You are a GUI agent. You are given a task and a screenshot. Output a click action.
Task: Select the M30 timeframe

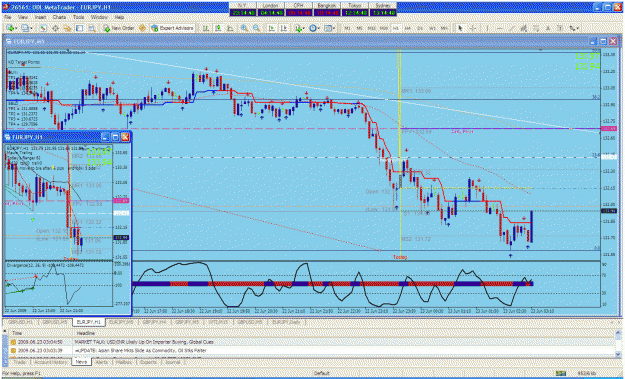coord(383,28)
